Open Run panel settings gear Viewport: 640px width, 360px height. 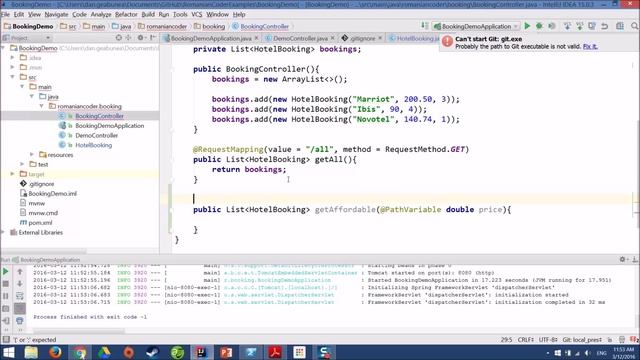click(x=622, y=259)
